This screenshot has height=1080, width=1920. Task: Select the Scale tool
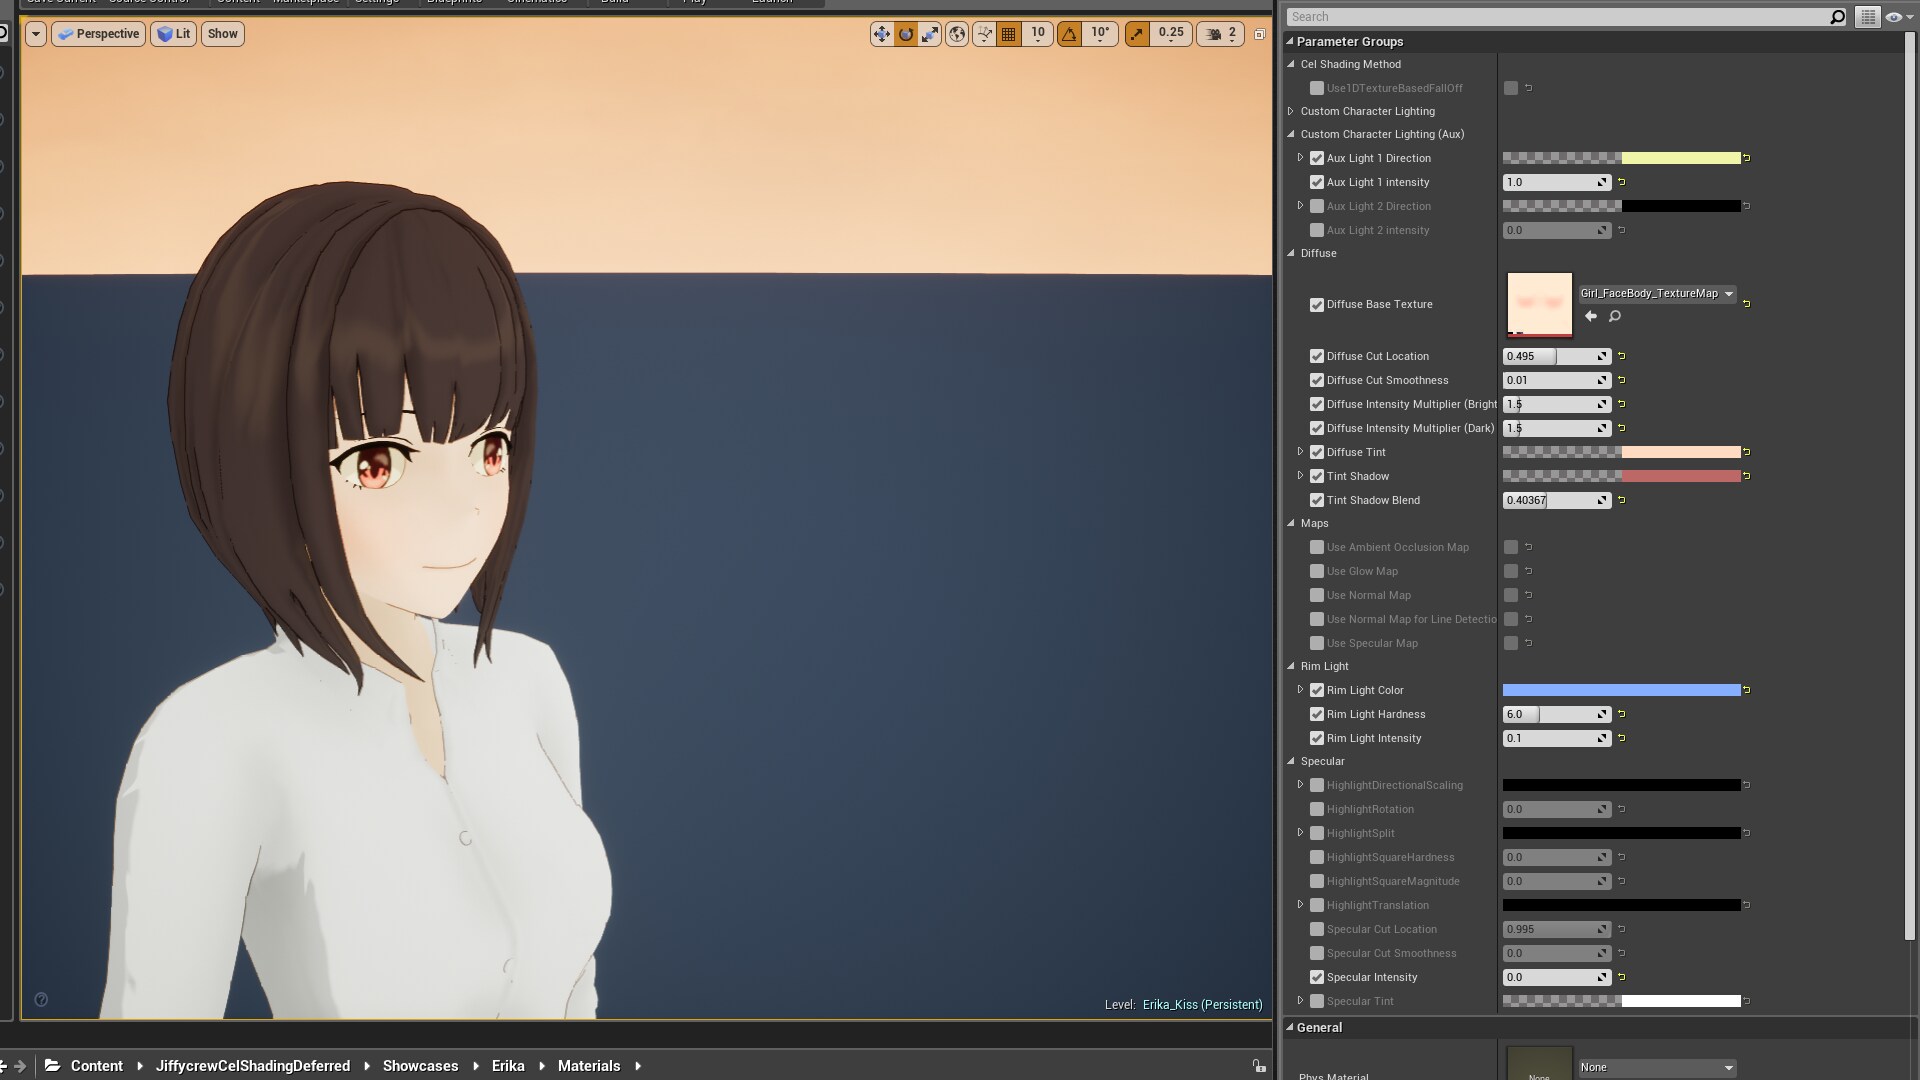[929, 34]
